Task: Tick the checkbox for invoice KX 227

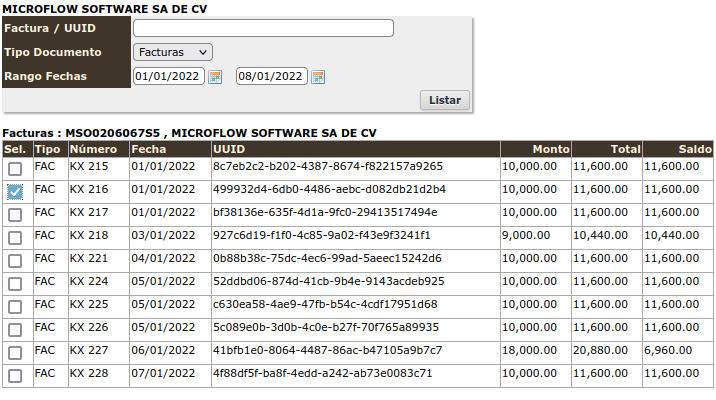Action: tap(15, 353)
